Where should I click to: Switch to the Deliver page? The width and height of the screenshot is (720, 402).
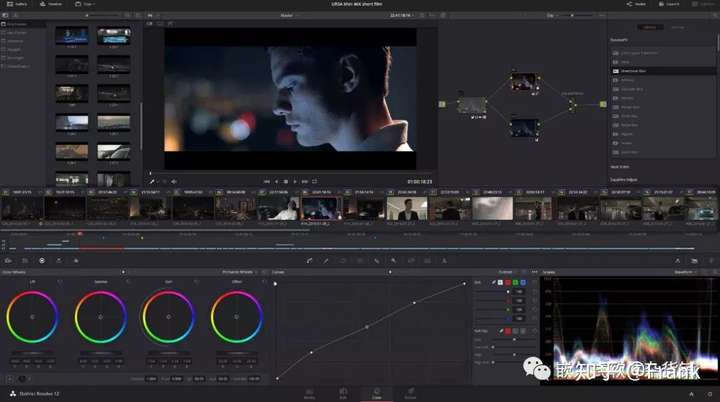[x=411, y=394]
